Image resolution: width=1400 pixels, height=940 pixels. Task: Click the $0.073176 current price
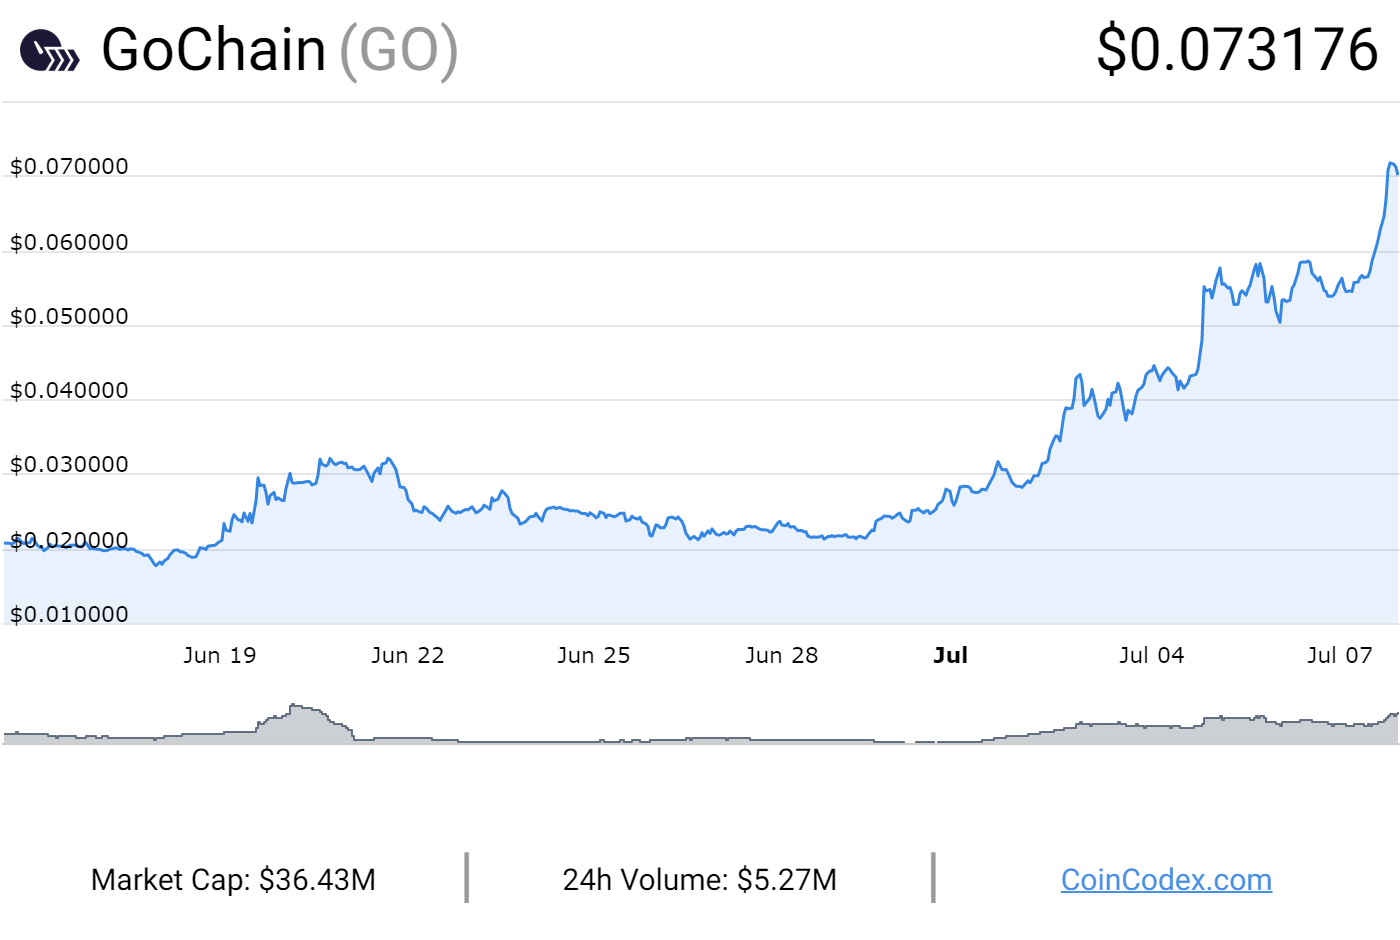tap(1238, 49)
